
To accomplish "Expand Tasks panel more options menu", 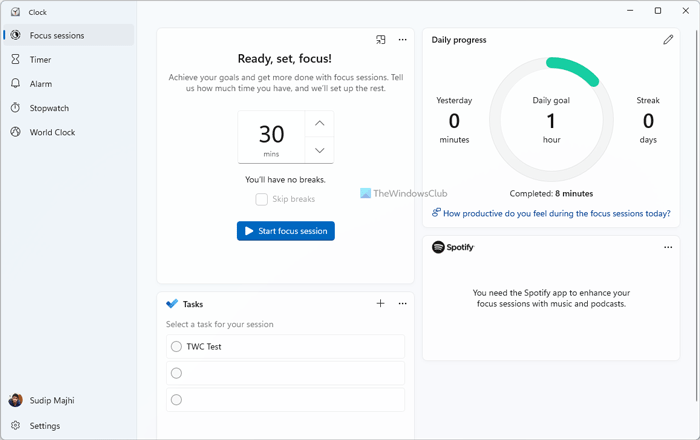I will 403,303.
